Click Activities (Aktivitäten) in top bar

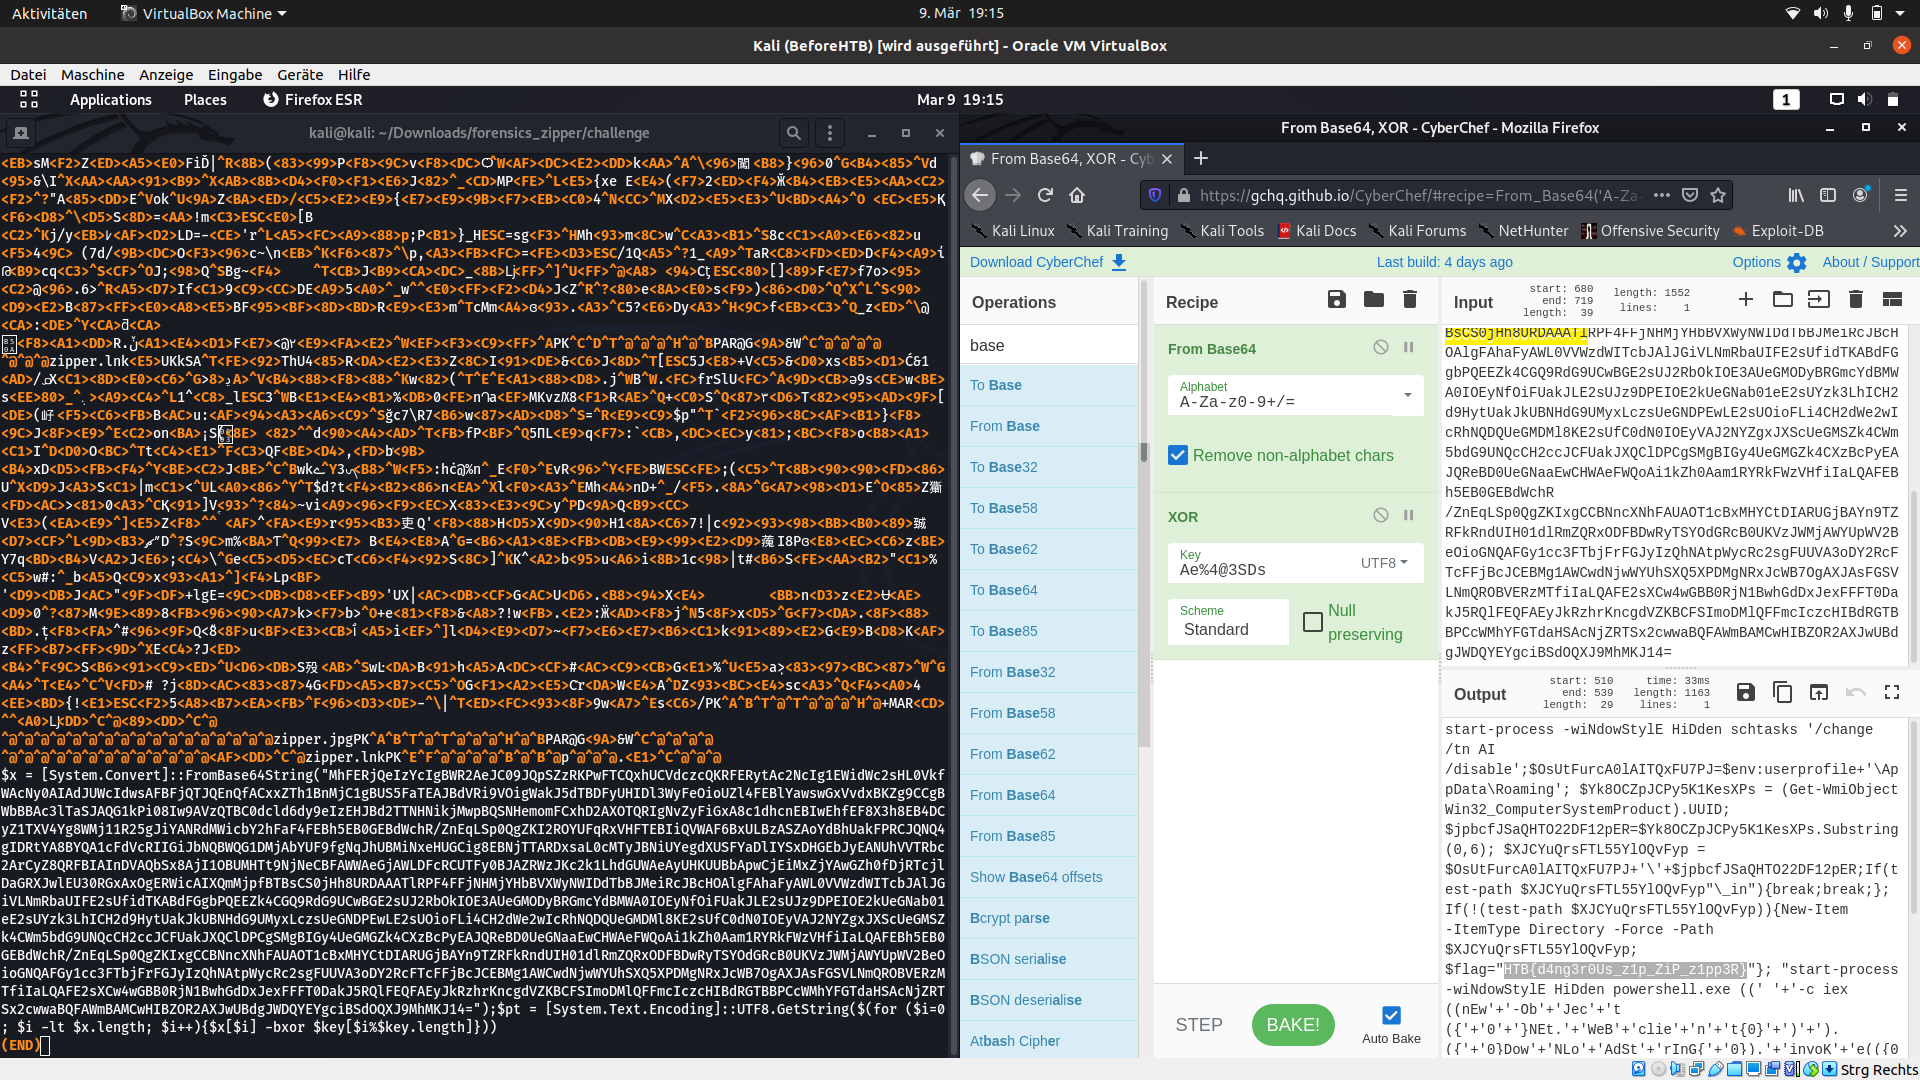pos(49,13)
